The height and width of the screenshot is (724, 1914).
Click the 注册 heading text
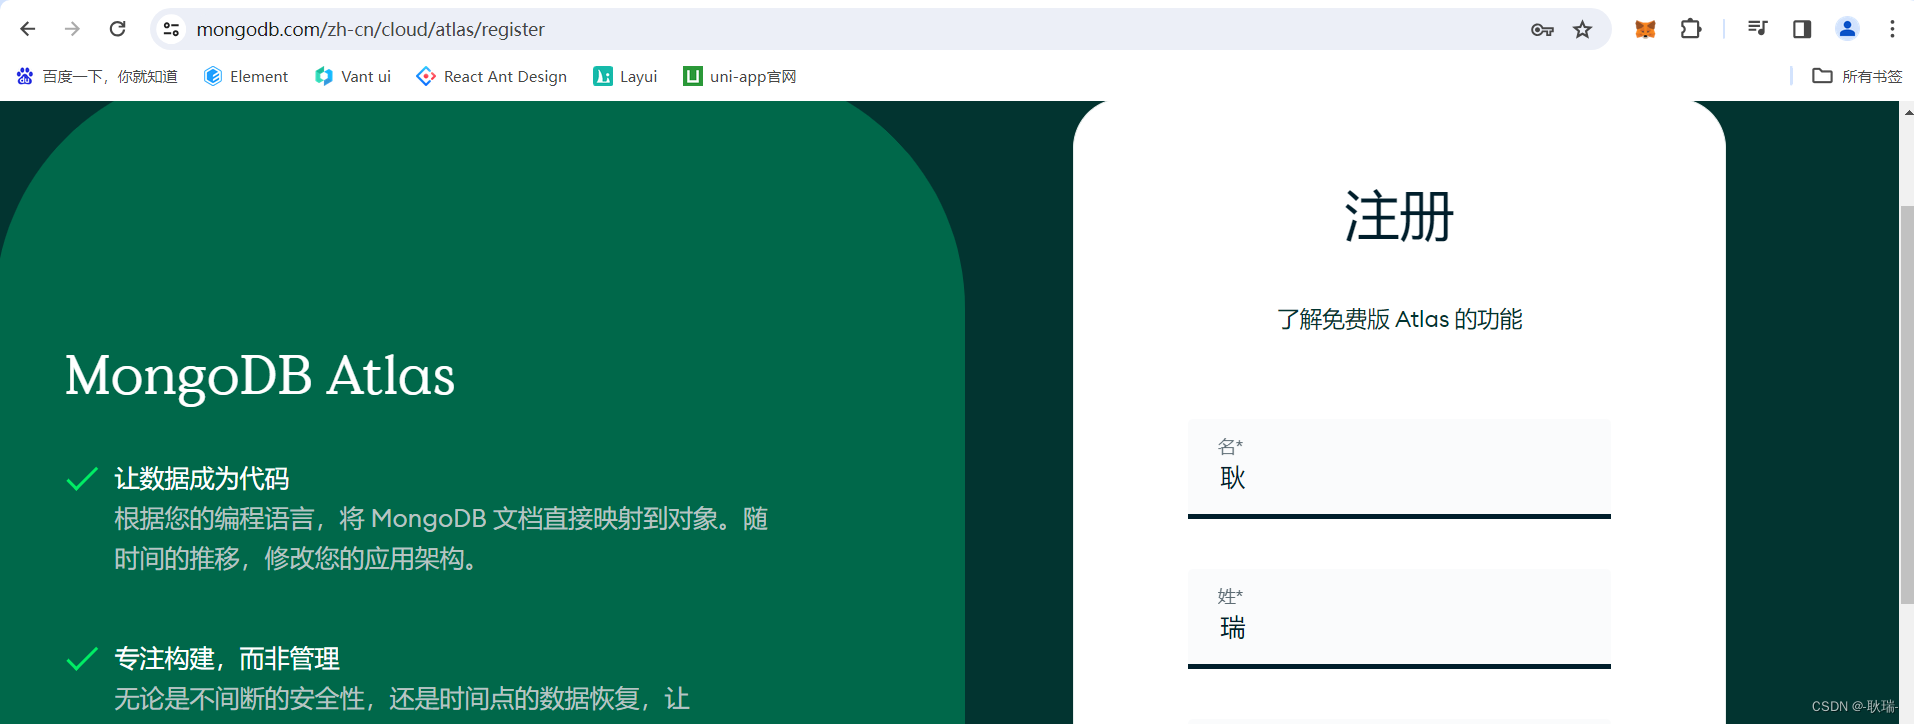[x=1399, y=216]
